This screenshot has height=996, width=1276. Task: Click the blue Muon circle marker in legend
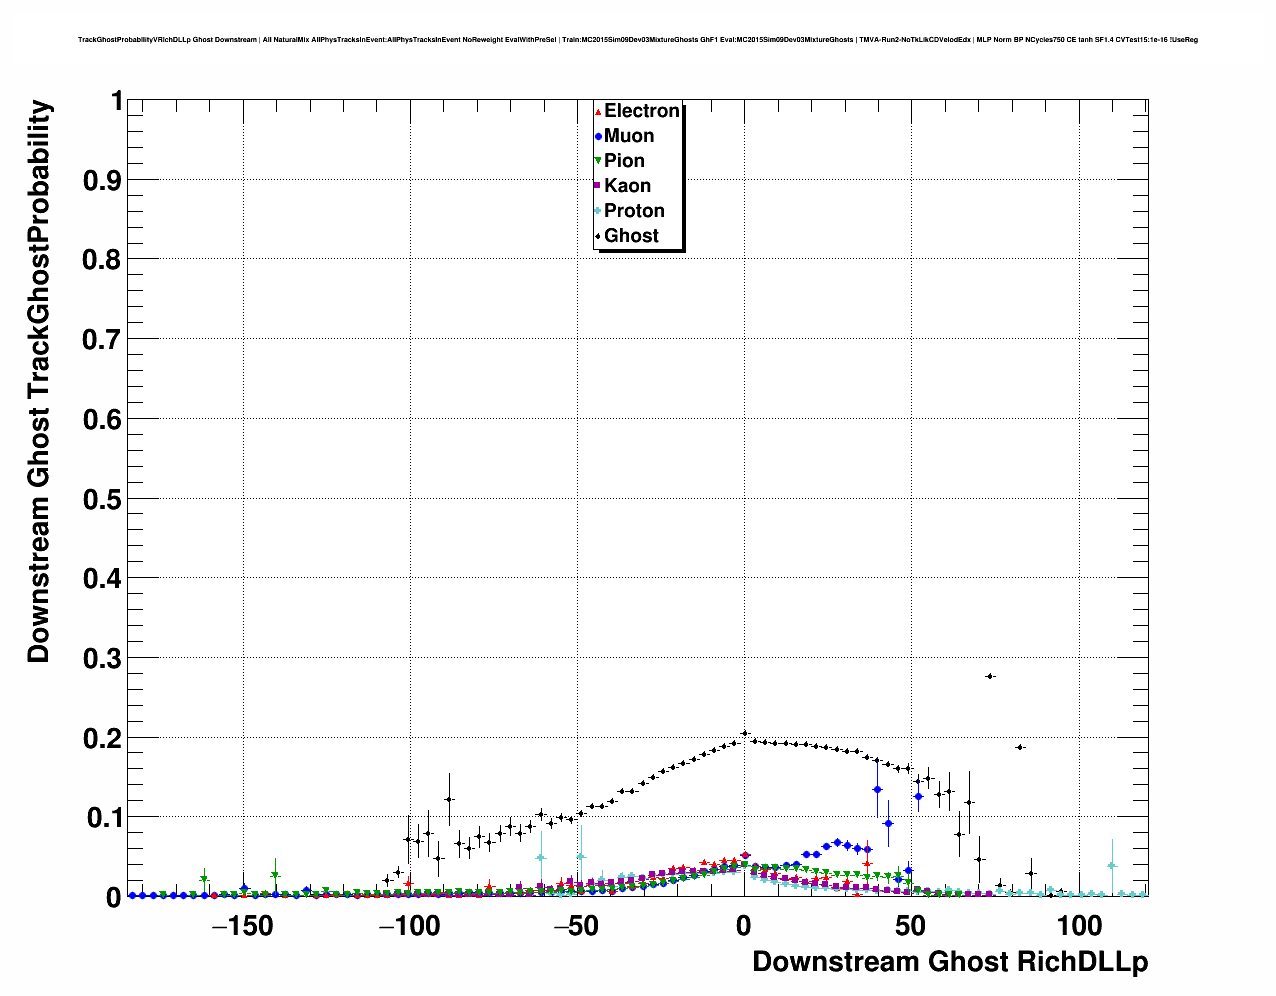click(598, 137)
